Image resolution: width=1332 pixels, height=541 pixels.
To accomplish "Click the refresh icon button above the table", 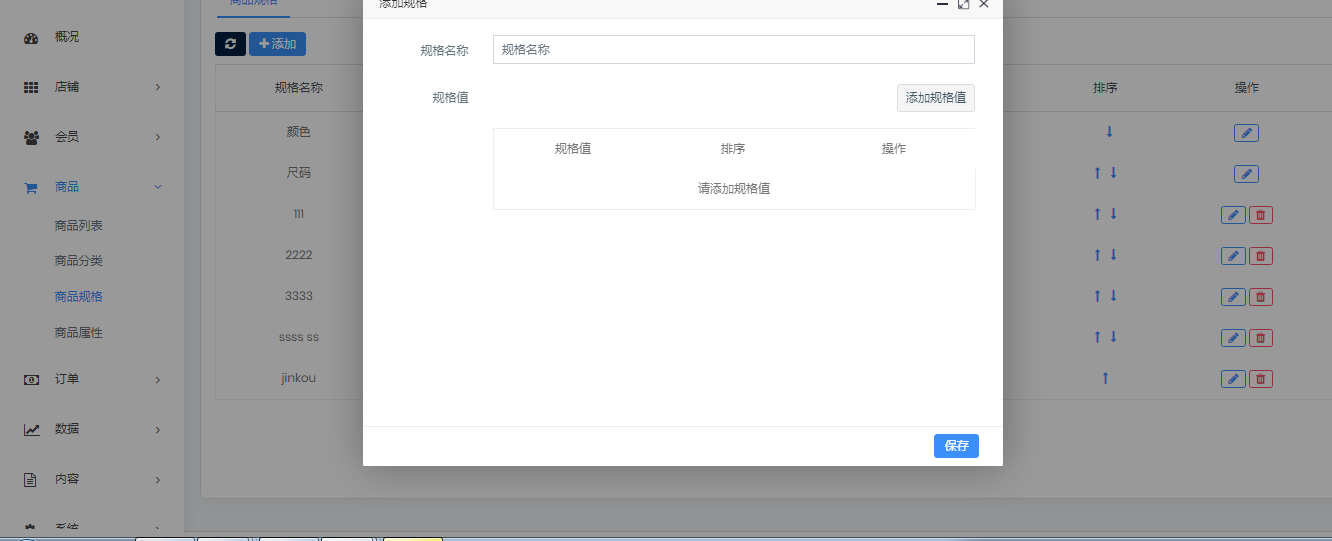I will 230,44.
